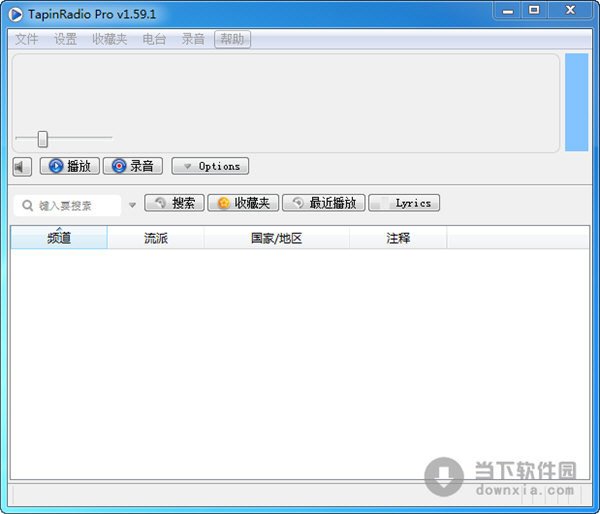This screenshot has width=600, height=514.
Task: Click the magnifier icon in search box
Action: click(x=27, y=206)
